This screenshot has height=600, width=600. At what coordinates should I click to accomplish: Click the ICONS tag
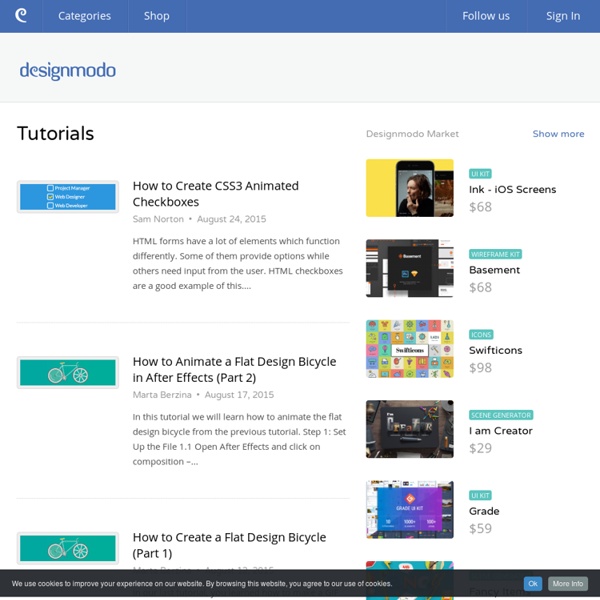pyautogui.click(x=481, y=334)
